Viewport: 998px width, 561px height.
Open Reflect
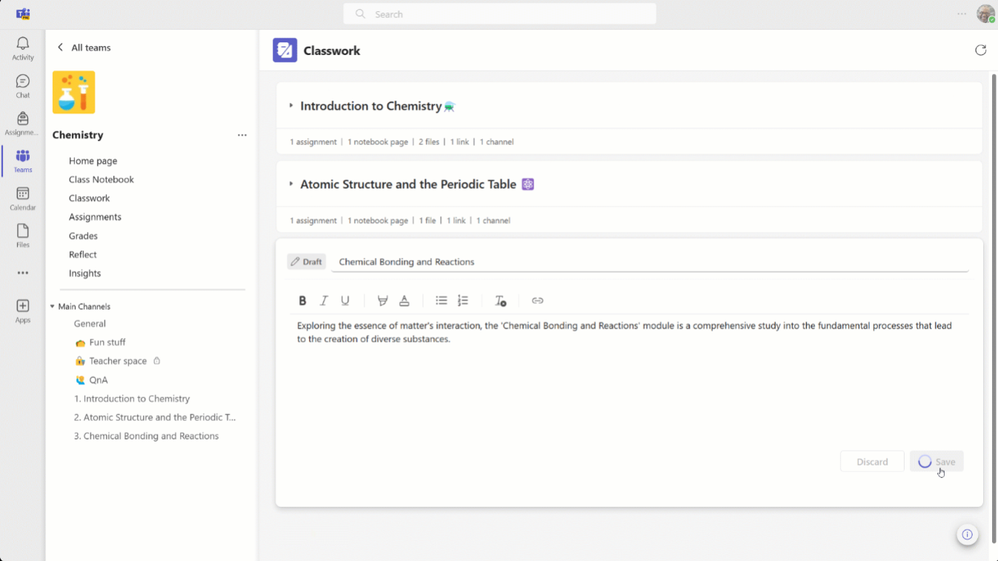click(x=83, y=254)
